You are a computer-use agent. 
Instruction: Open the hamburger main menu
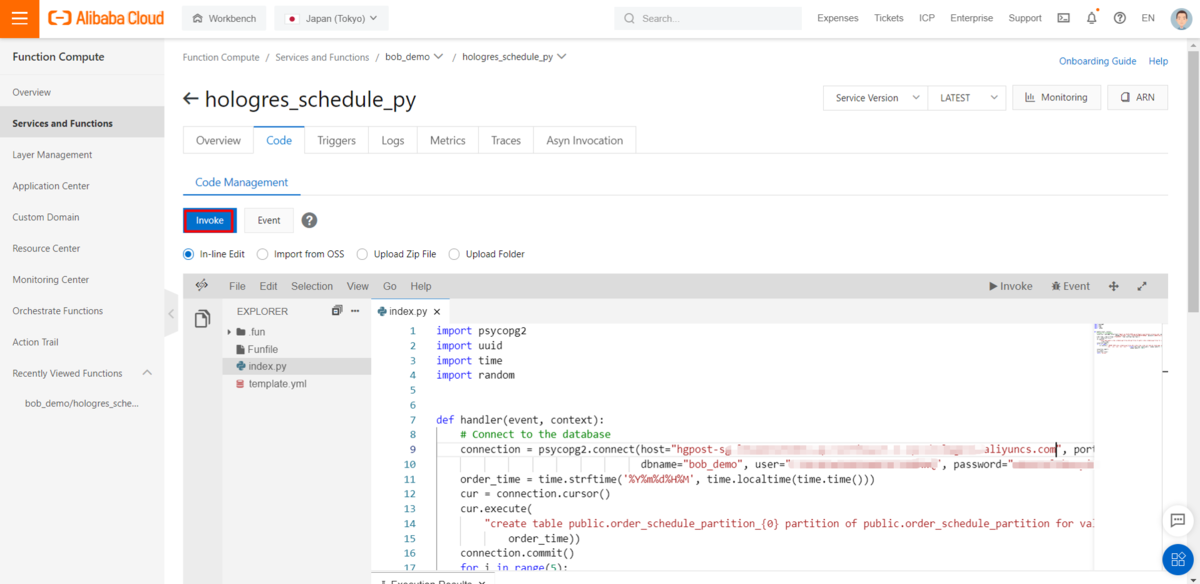[x=19, y=18]
